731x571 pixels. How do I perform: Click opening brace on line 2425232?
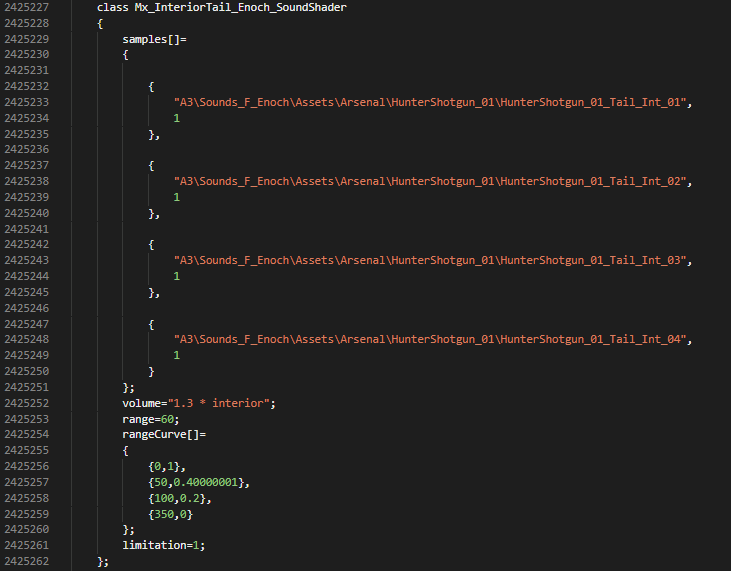pos(151,87)
